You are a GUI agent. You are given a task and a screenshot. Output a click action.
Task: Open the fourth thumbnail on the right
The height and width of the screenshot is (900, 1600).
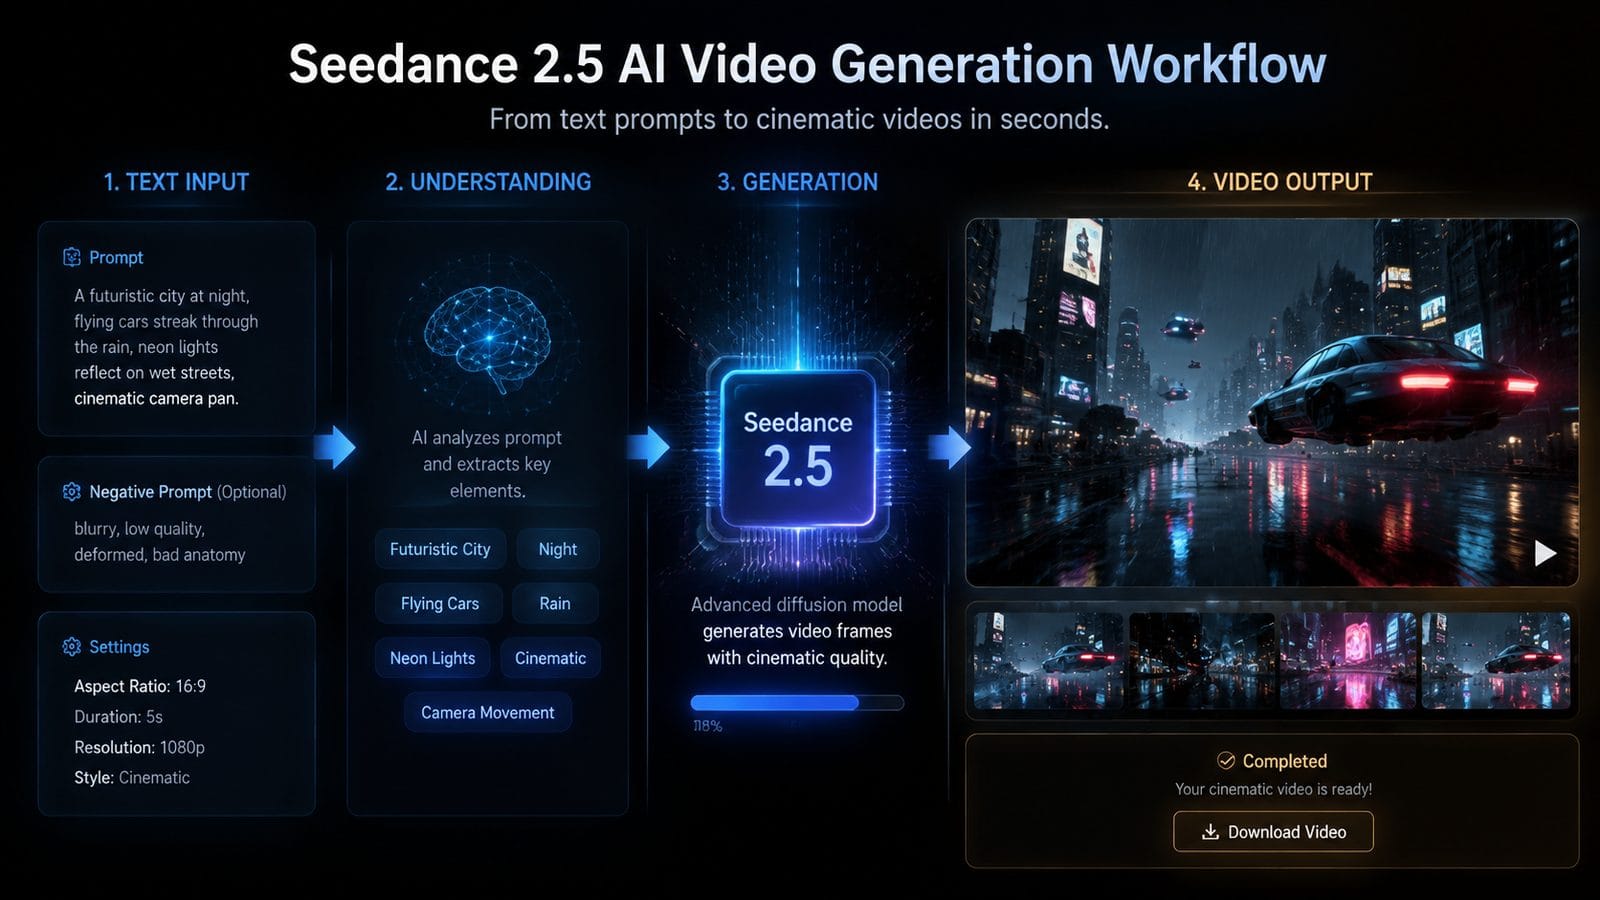1496,661
